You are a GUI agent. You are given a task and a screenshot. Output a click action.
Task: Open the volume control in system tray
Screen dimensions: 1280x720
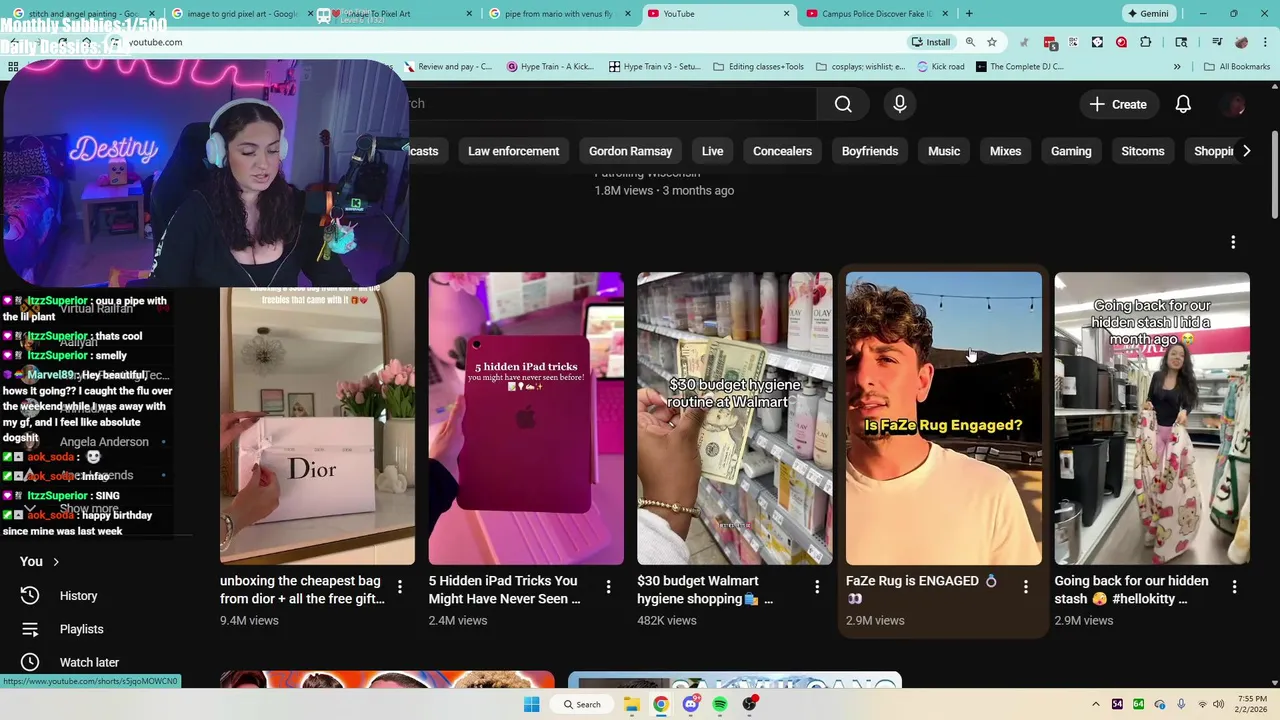tap(1219, 704)
